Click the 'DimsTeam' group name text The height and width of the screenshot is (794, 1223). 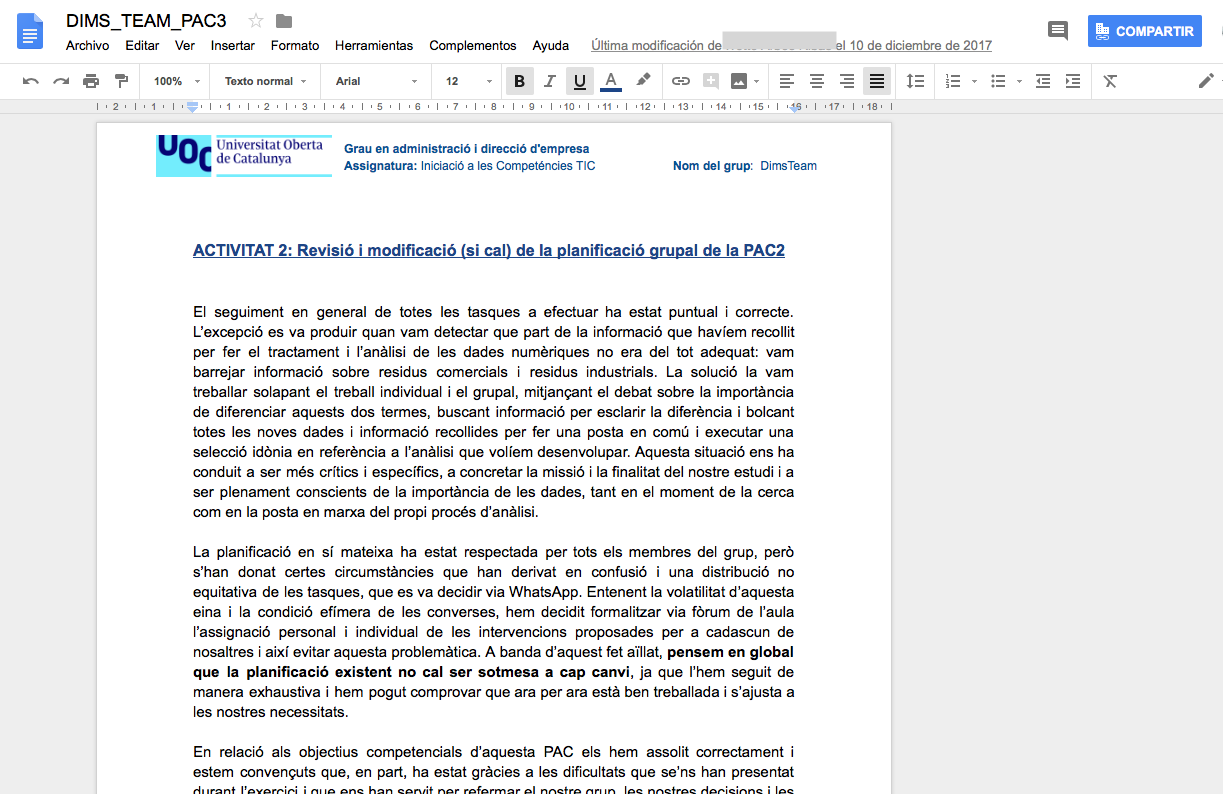tap(788, 166)
